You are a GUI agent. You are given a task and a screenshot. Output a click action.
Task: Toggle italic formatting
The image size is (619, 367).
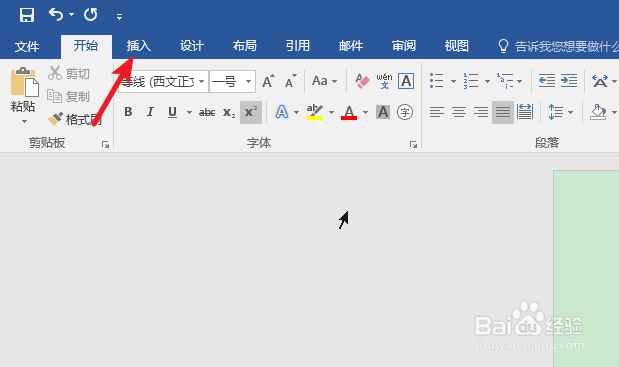coord(150,112)
